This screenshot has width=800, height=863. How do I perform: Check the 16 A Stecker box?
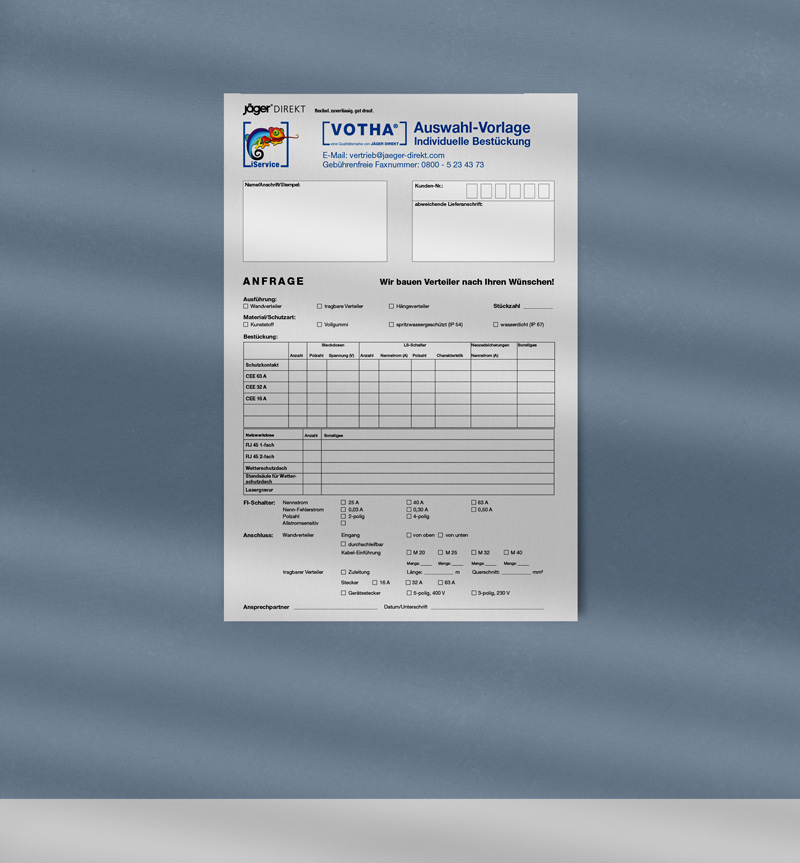tap(375, 582)
